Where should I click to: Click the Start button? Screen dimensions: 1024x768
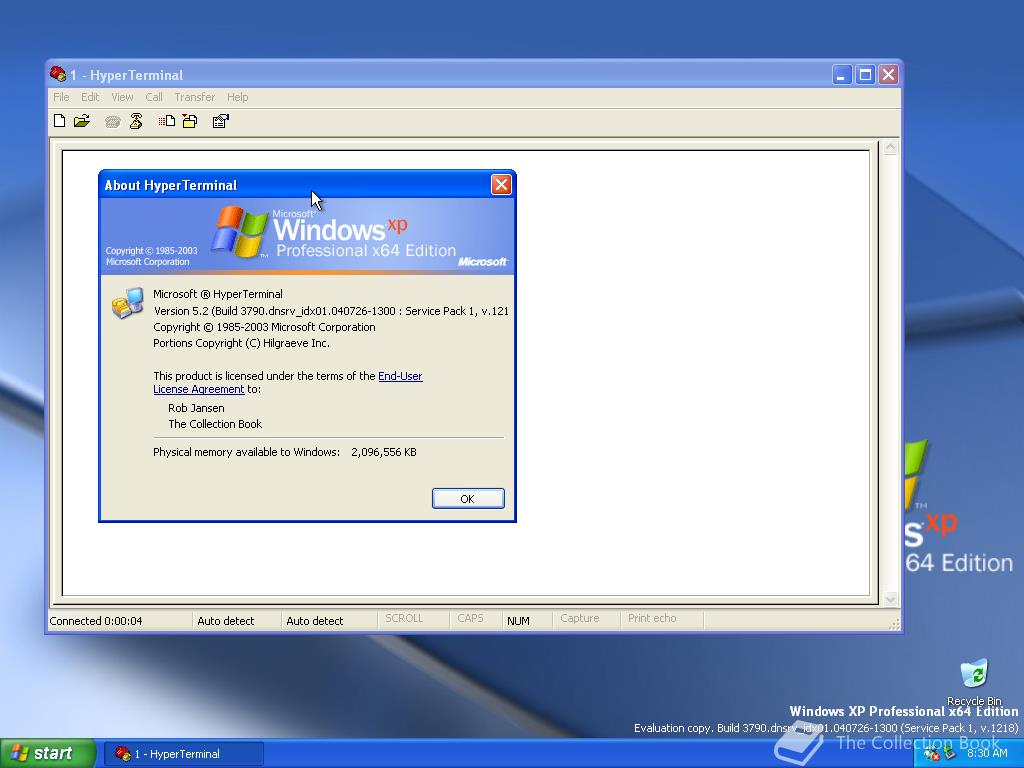point(47,753)
